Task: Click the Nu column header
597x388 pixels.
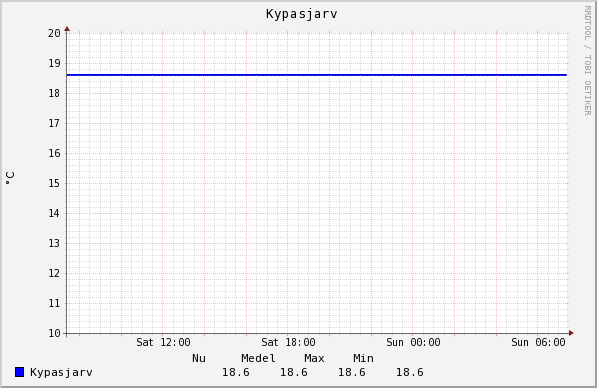Action: pos(199,358)
